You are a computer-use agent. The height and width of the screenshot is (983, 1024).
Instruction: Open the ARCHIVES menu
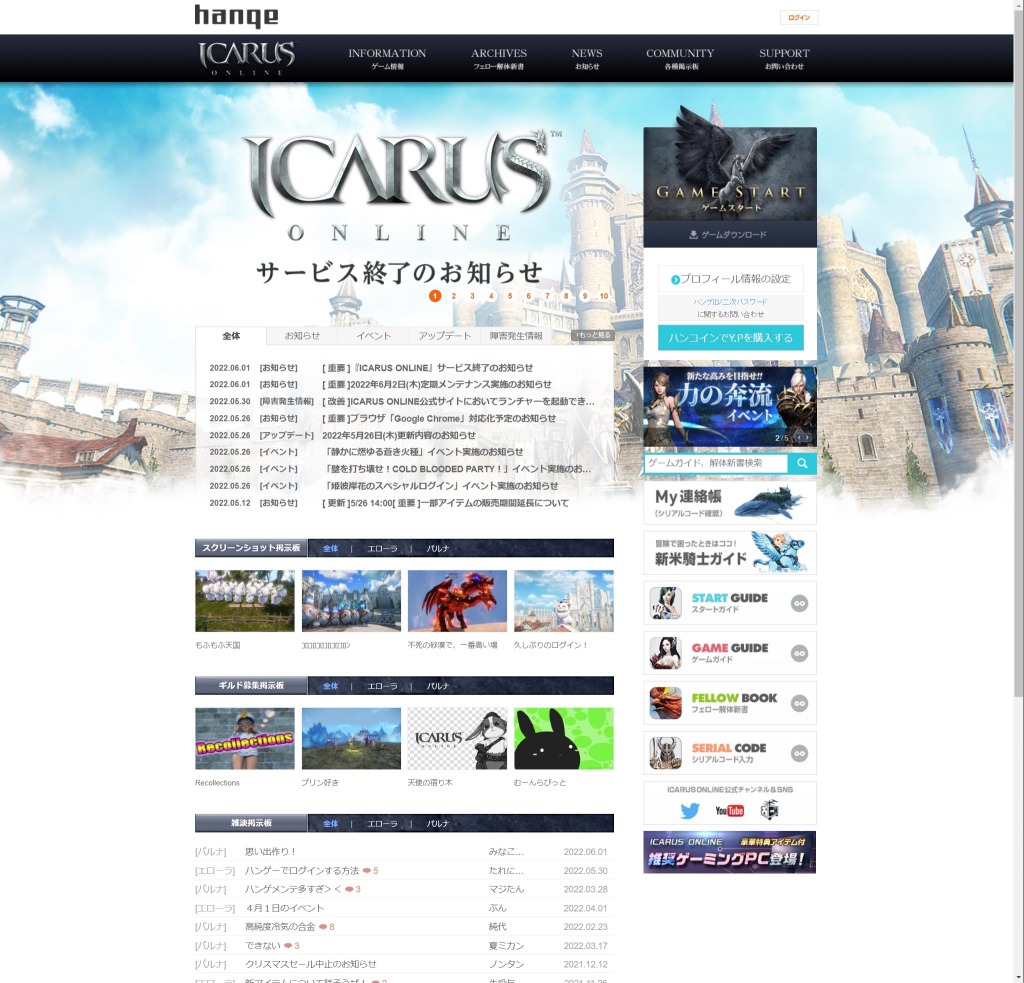tap(499, 58)
